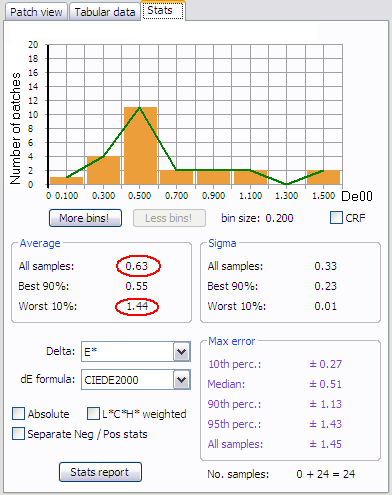Tick the Absolute checkbox
392x495 pixels.
[18, 414]
